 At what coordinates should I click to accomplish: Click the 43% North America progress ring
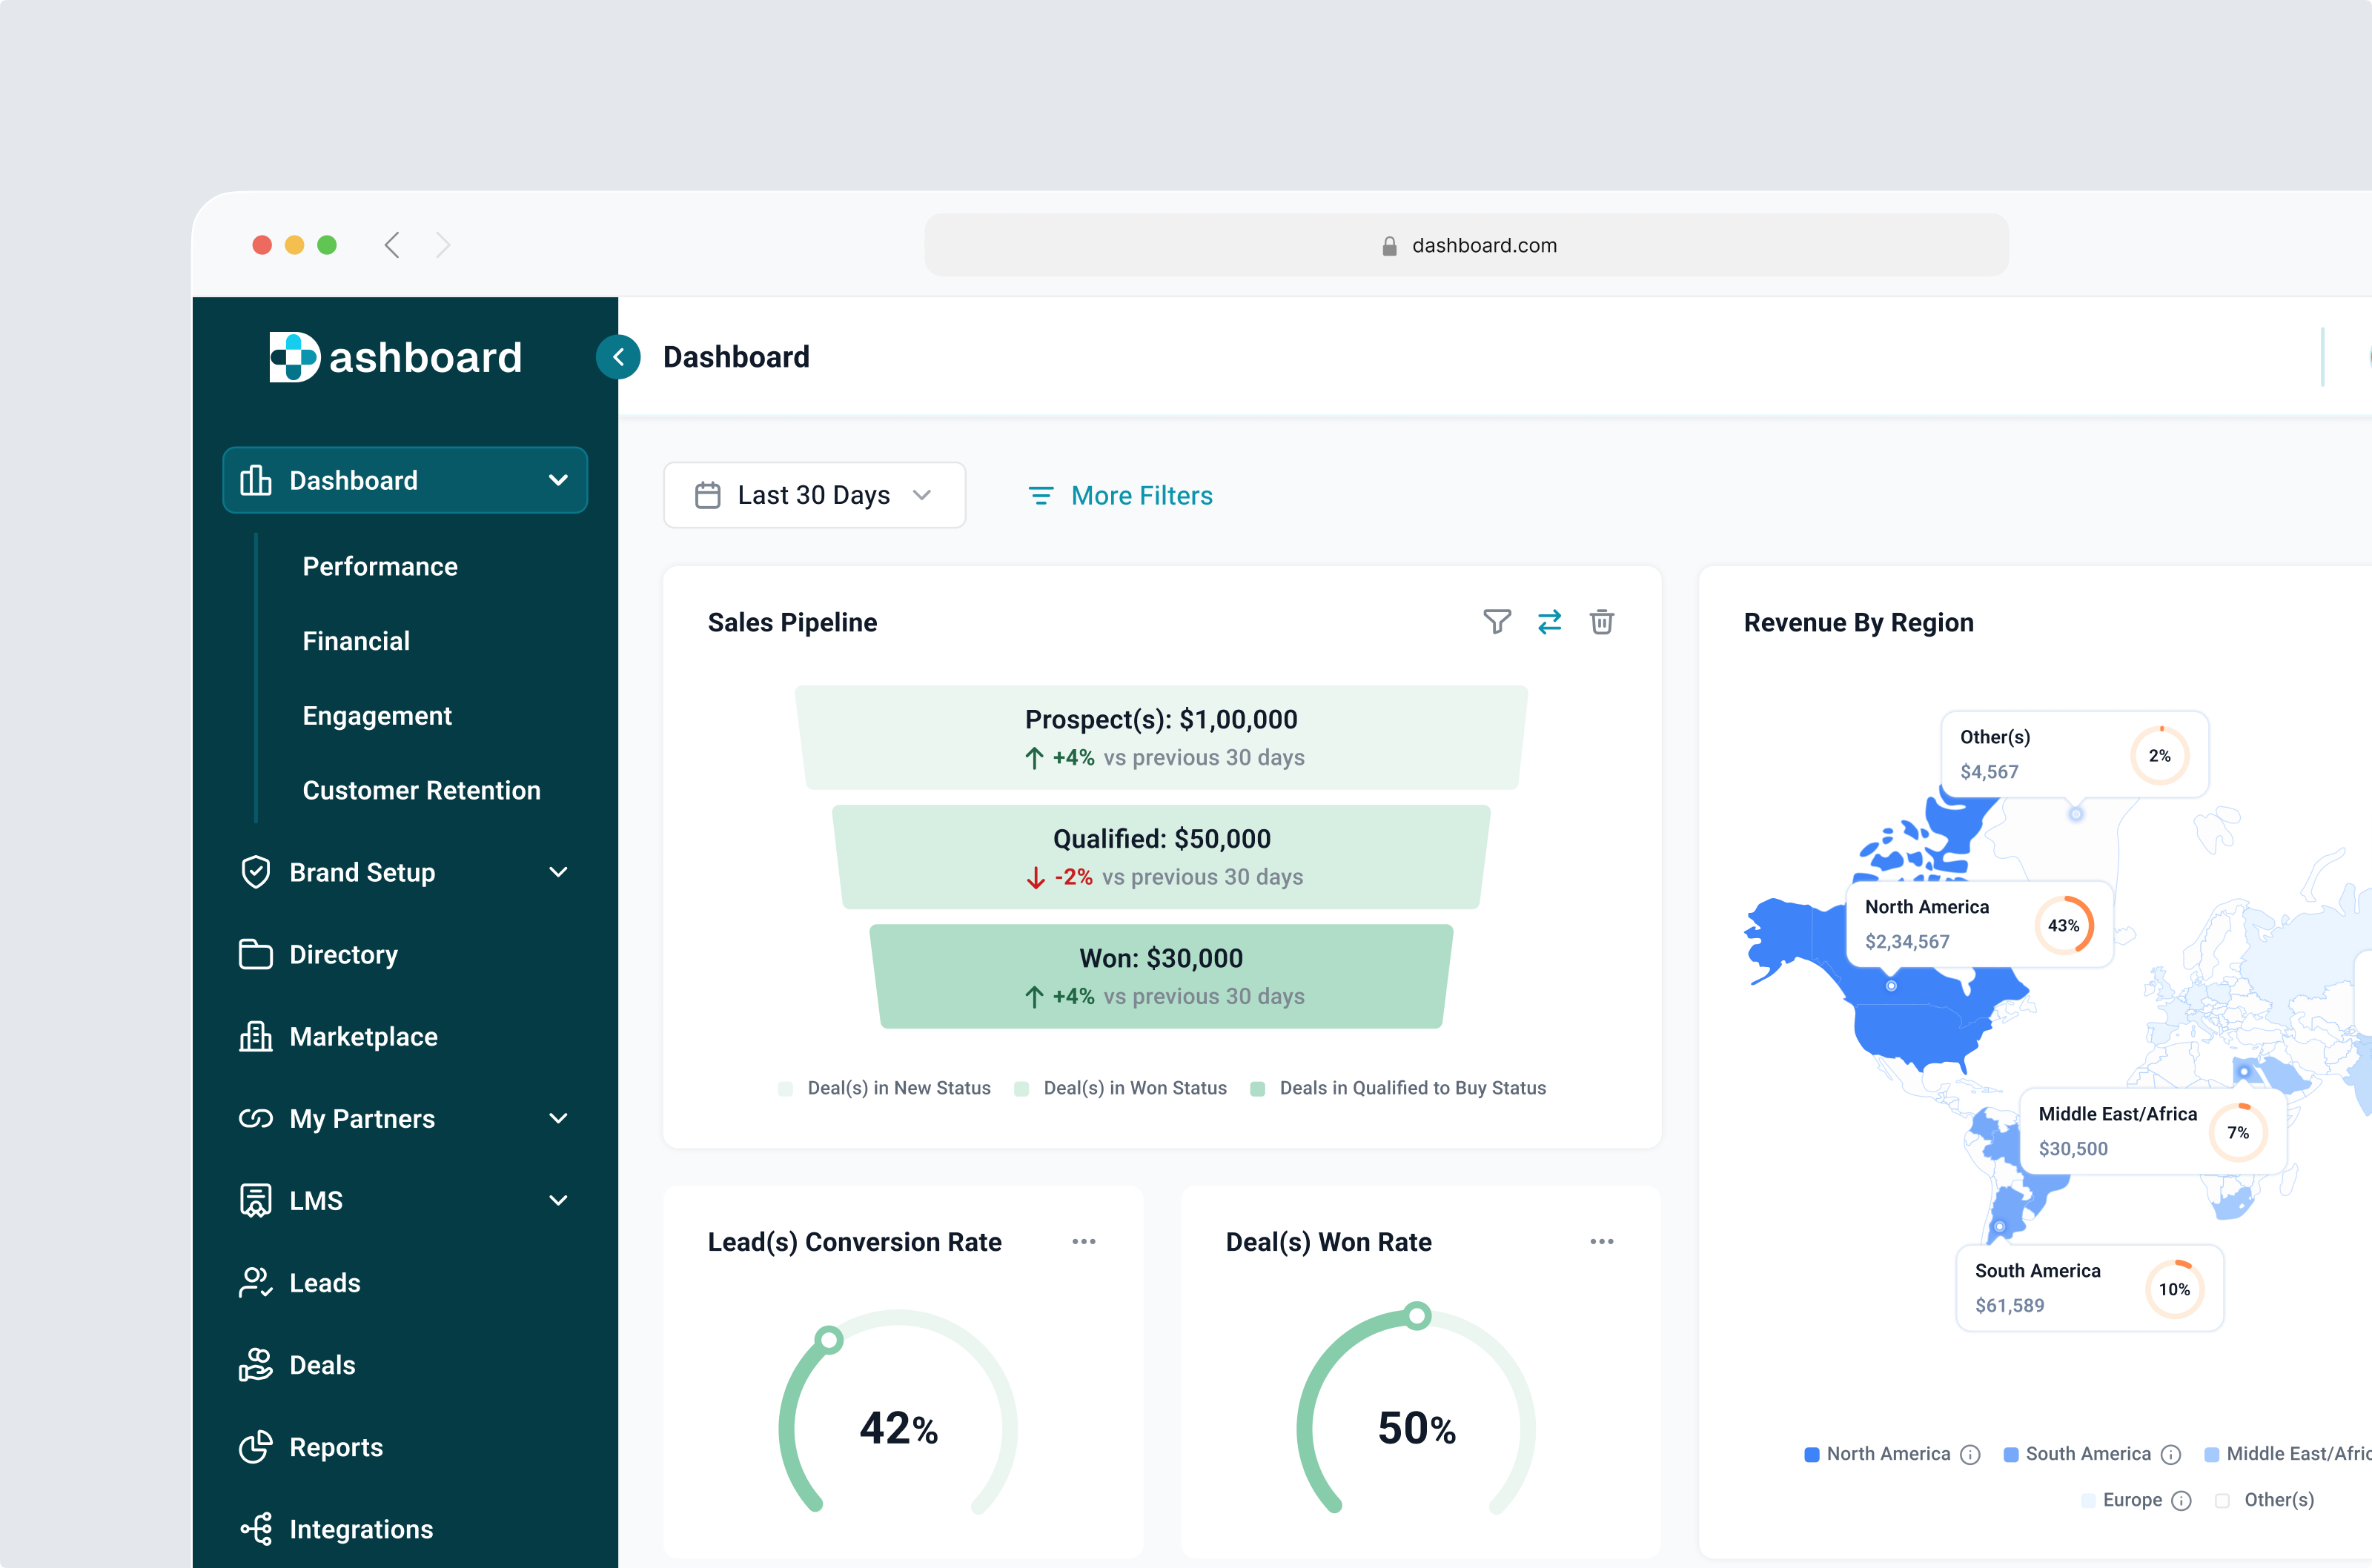(2065, 925)
